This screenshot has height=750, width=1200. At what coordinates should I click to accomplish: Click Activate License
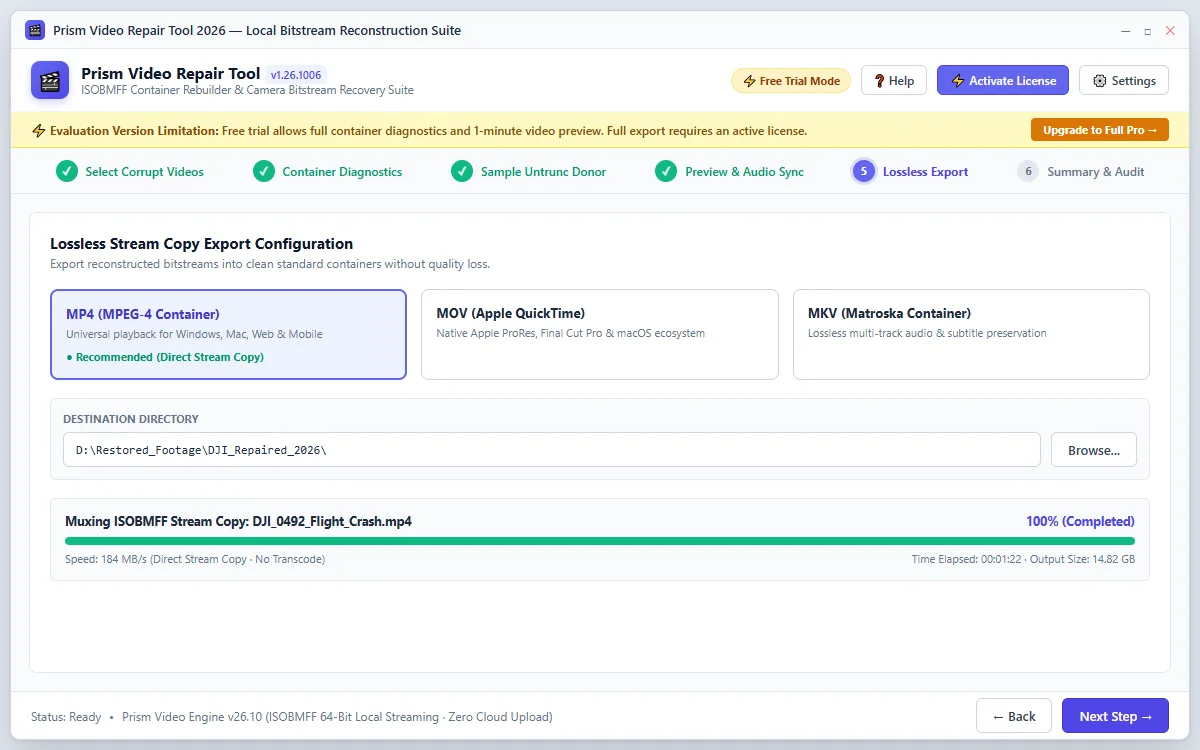1003,81
